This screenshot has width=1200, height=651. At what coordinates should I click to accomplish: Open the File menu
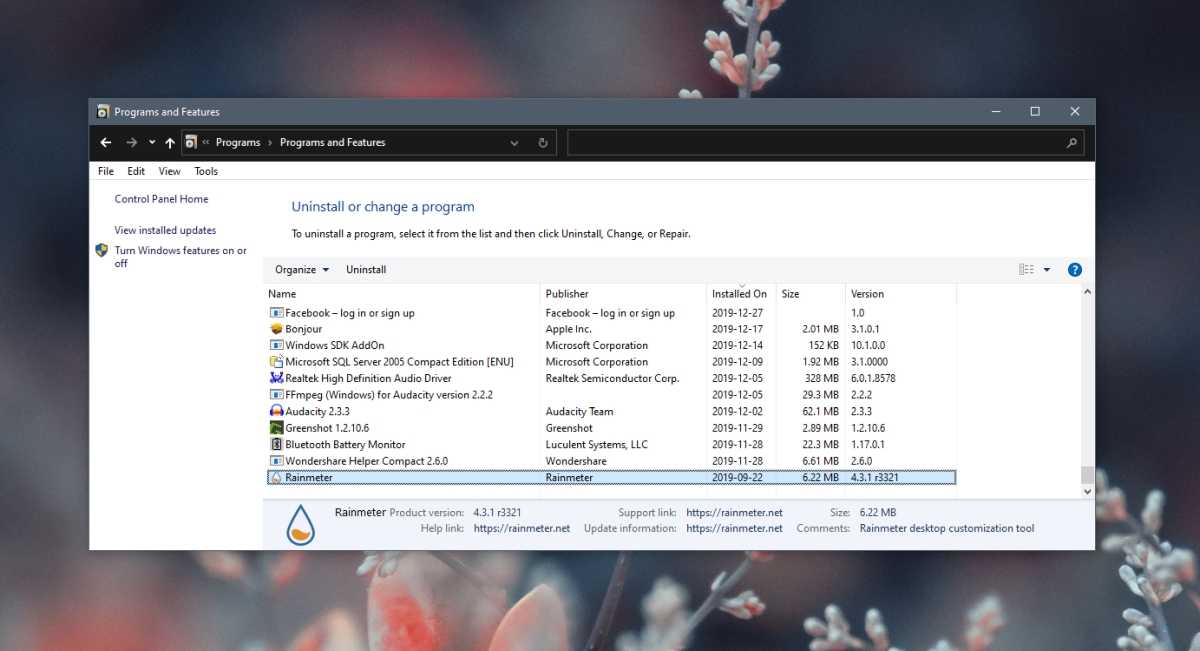[106, 171]
